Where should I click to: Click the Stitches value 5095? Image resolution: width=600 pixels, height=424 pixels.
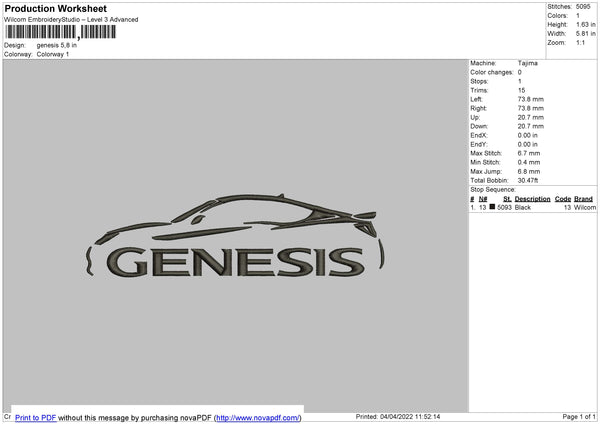point(583,7)
